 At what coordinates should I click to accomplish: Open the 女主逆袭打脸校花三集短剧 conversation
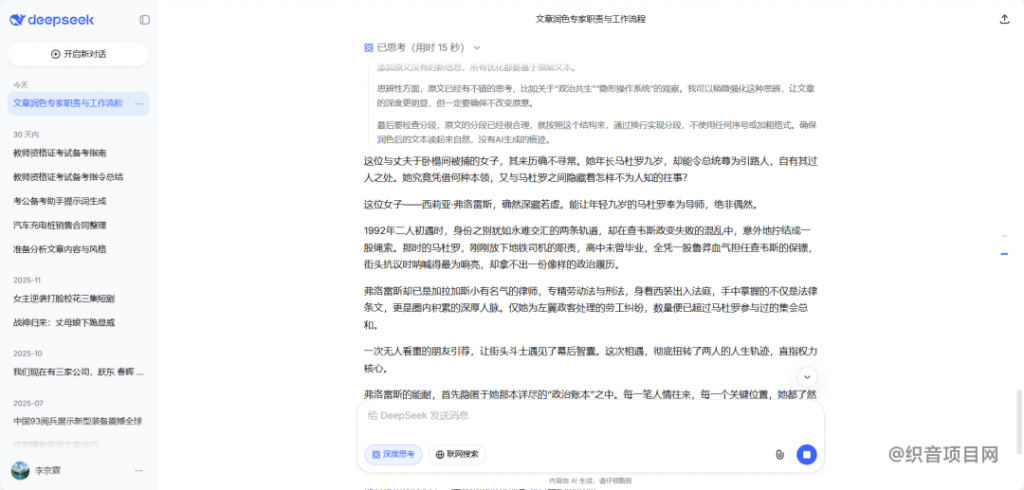[x=78, y=299]
